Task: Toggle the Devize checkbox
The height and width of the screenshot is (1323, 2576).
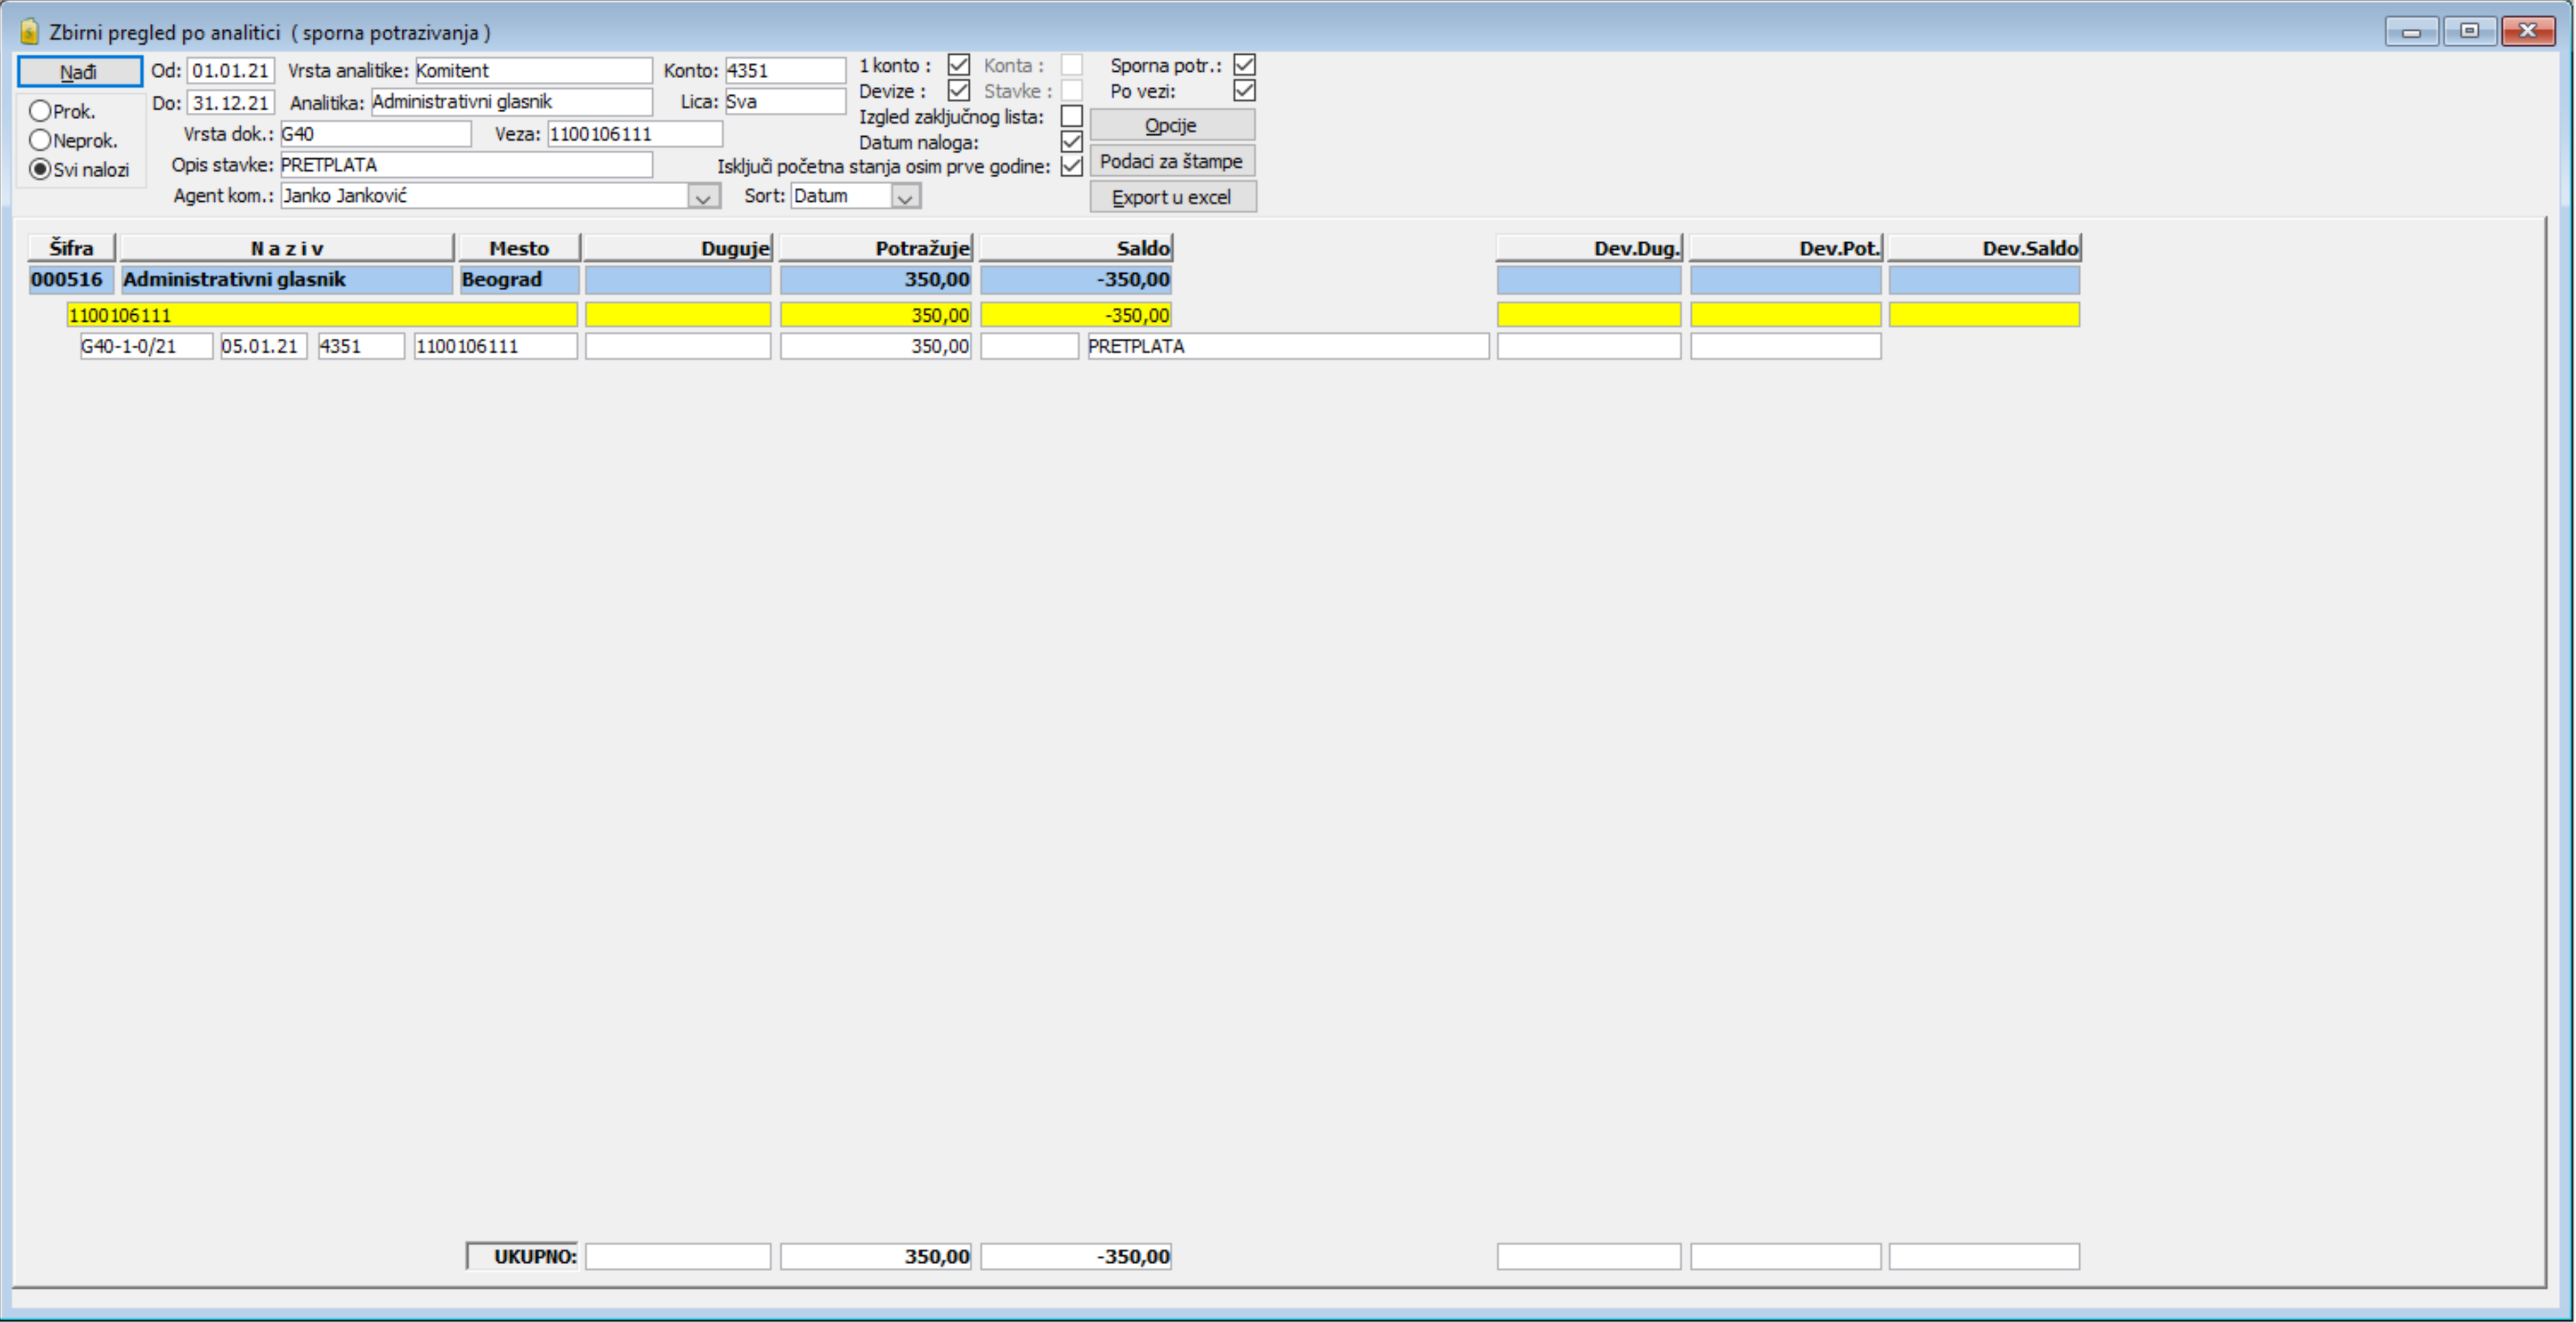Action: [958, 91]
